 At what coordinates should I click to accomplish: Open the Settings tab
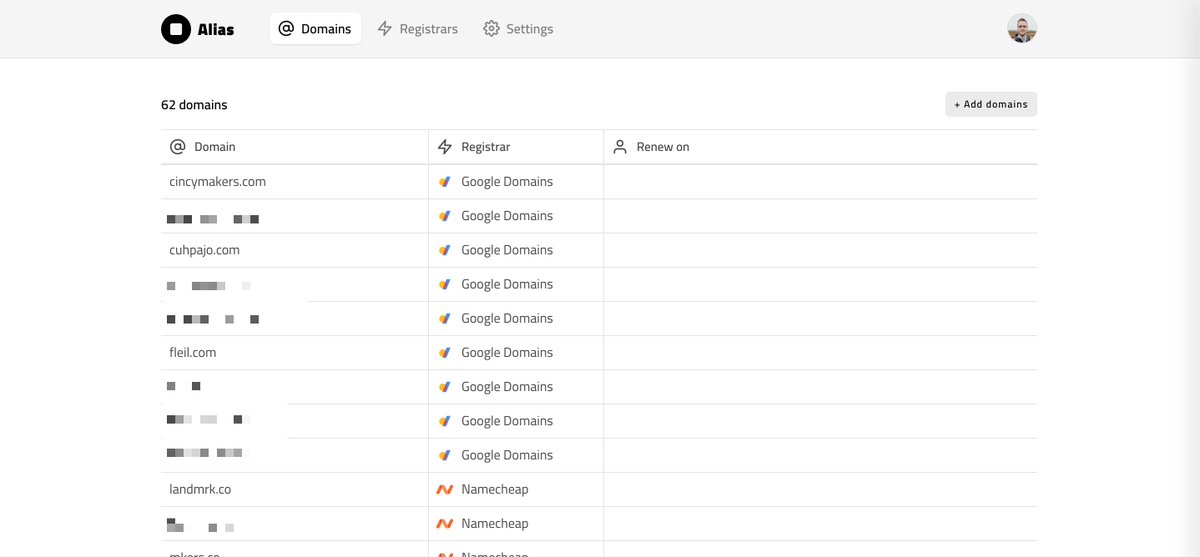518,29
